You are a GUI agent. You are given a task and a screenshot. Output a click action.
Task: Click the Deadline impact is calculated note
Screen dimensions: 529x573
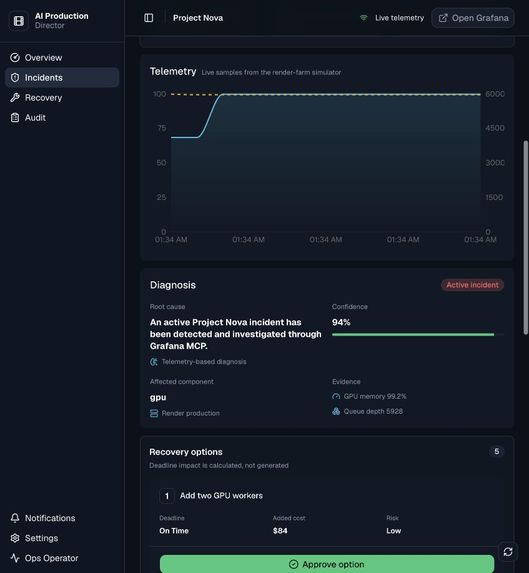coord(219,466)
